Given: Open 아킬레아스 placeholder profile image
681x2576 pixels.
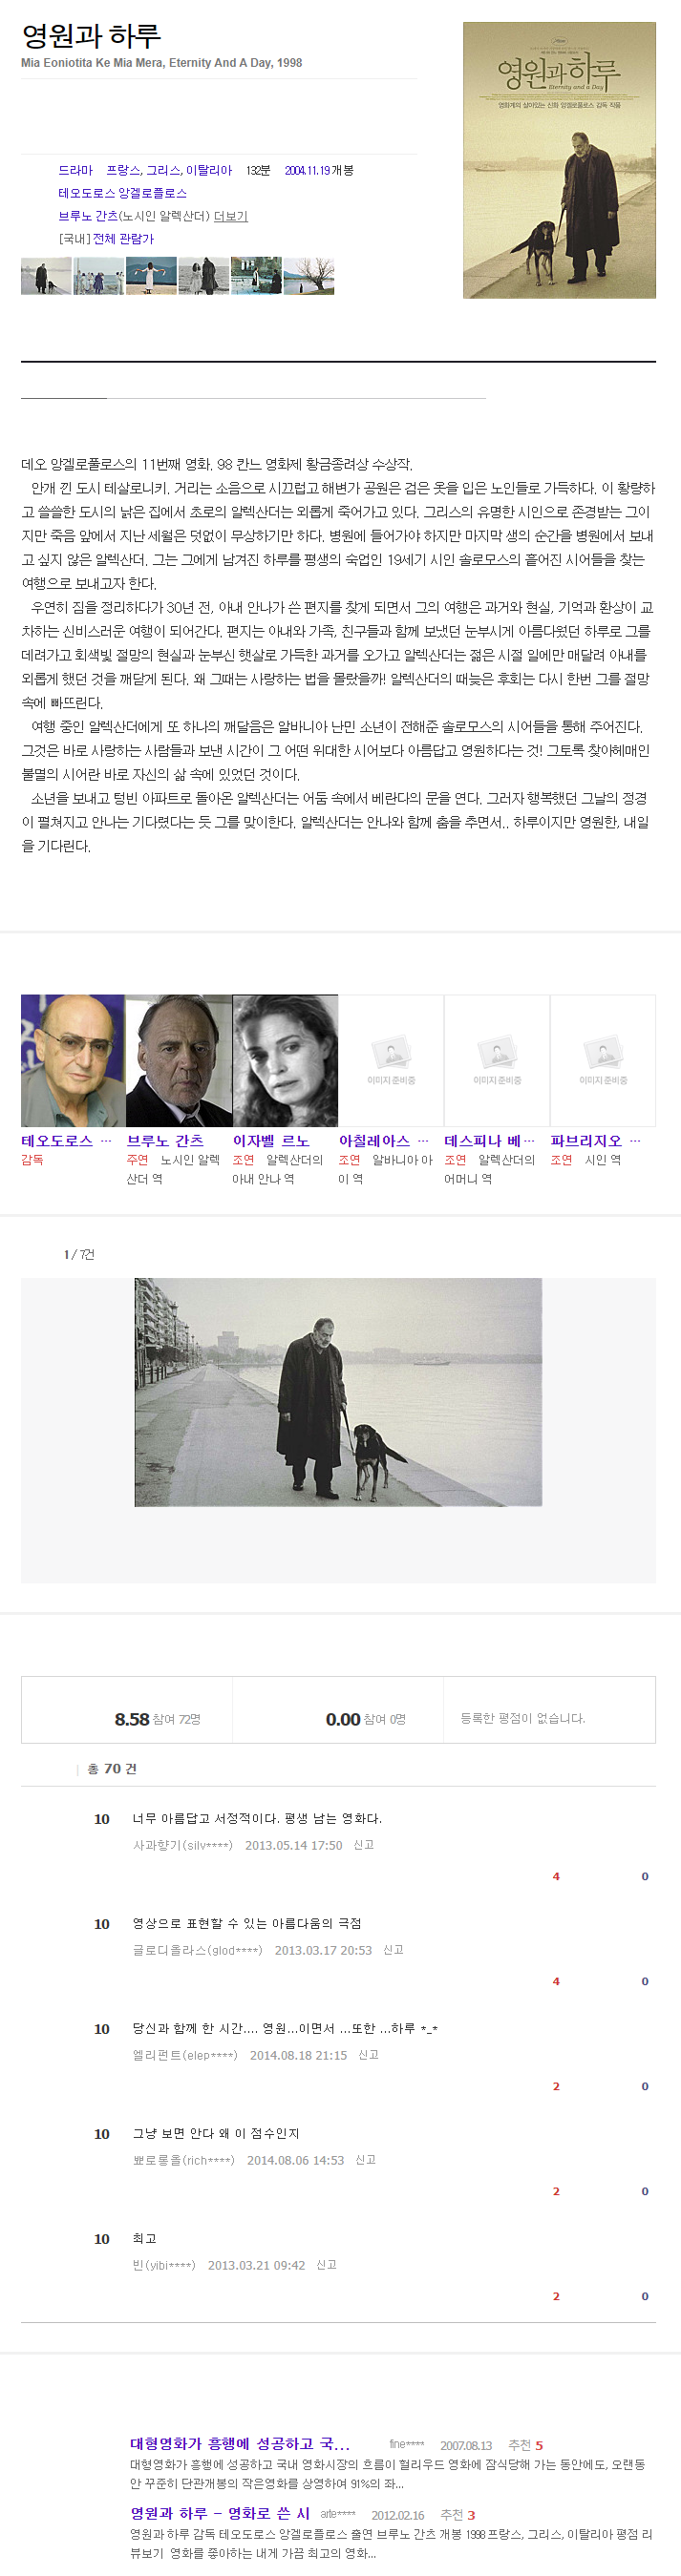Looking at the screenshot, I should click(x=391, y=1060).
